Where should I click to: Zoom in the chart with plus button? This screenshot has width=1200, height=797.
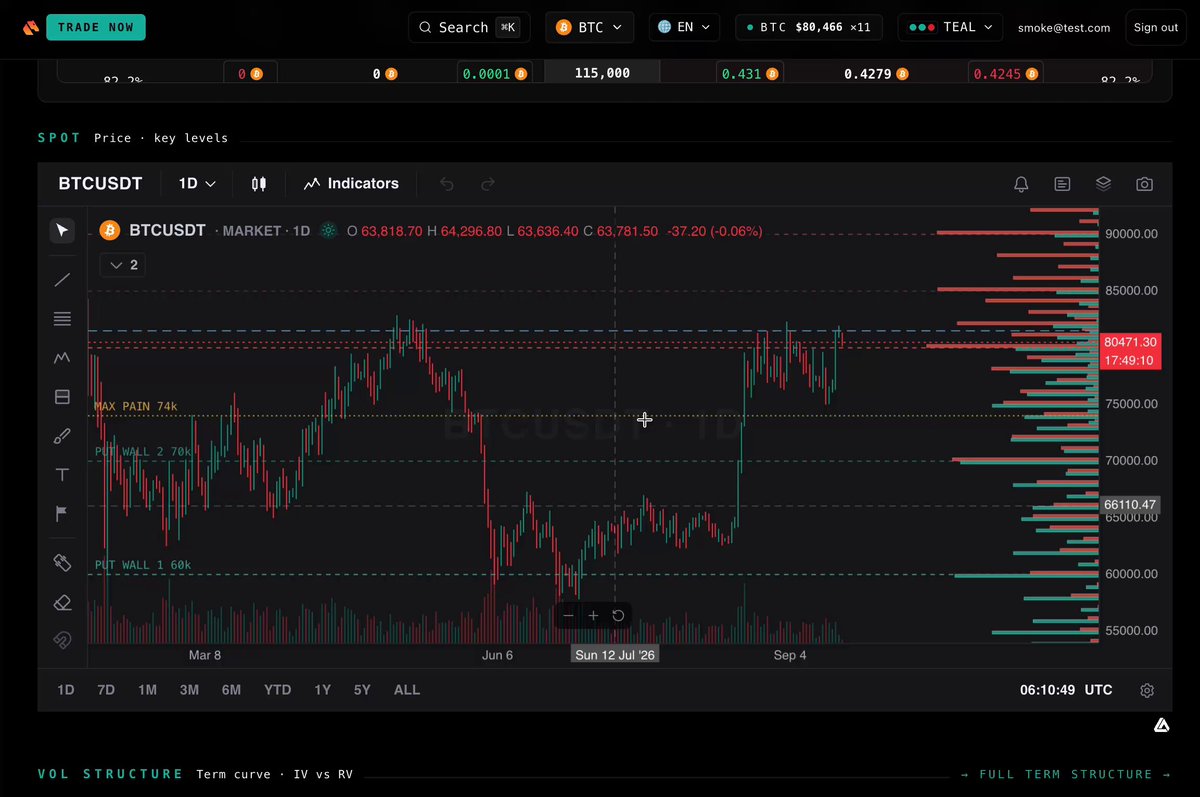(x=593, y=616)
